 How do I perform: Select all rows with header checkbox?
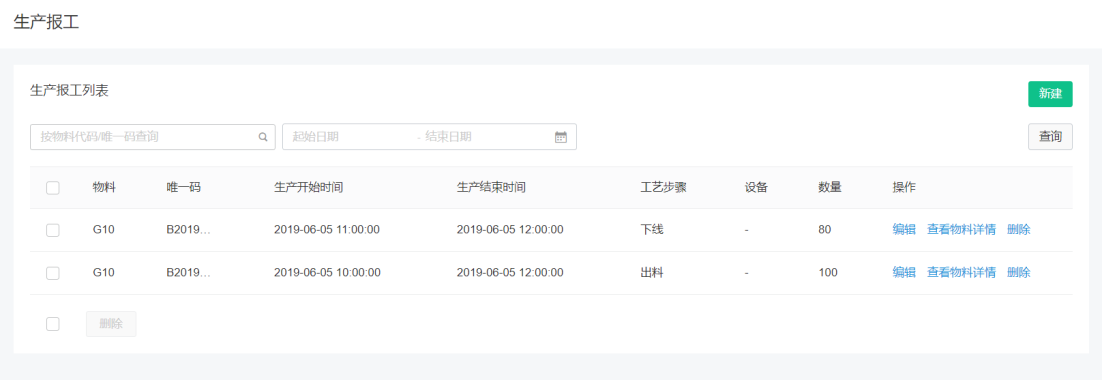coord(53,188)
